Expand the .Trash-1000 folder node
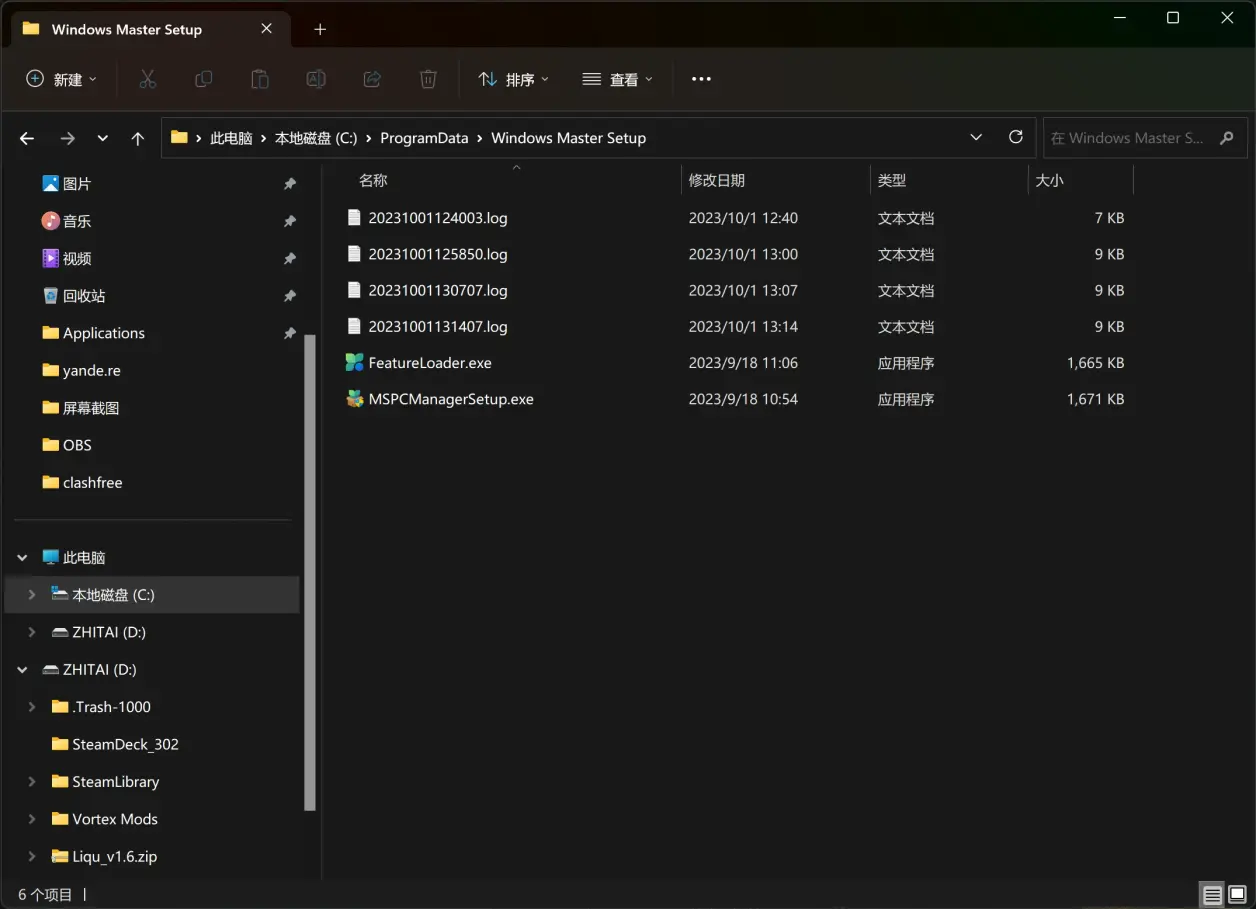This screenshot has width=1256, height=909. pos(31,706)
